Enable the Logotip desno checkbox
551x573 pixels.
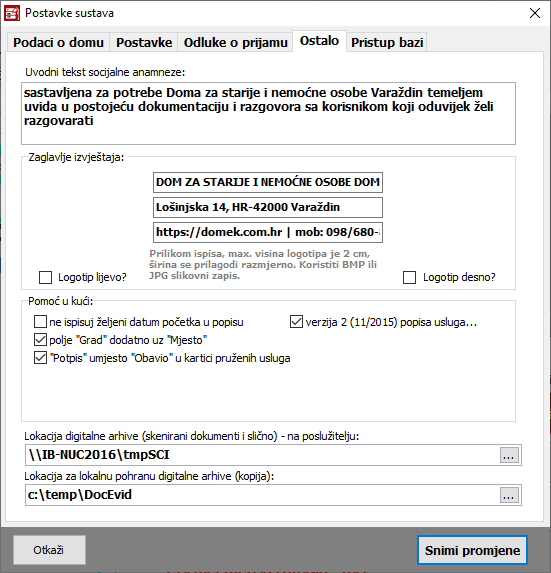tap(409, 277)
